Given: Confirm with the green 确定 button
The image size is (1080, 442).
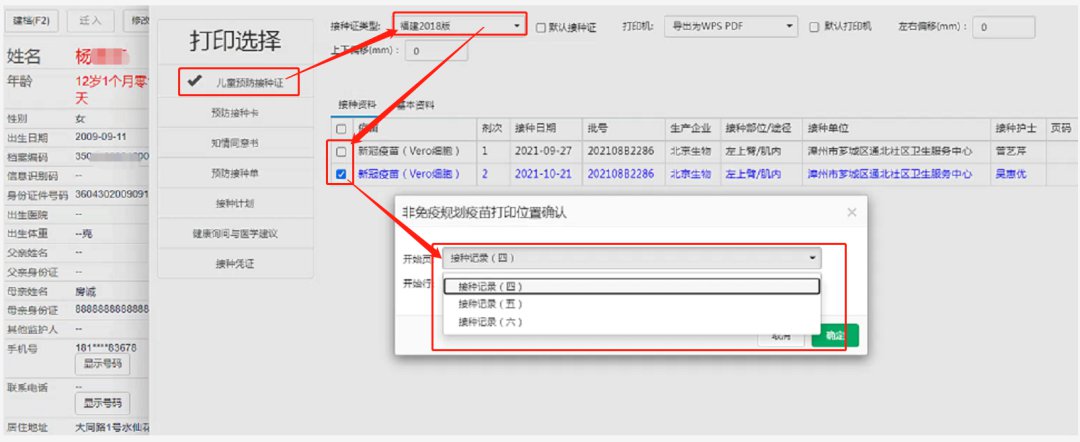Looking at the screenshot, I should tap(835, 335).
